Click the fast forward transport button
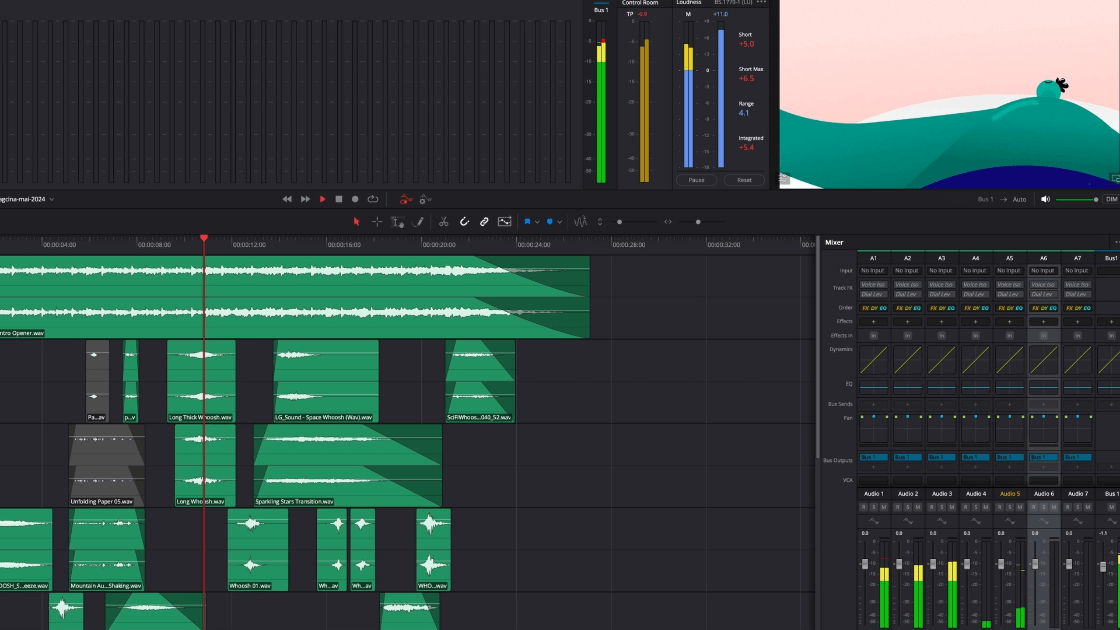The width and height of the screenshot is (1120, 630). pyautogui.click(x=305, y=199)
